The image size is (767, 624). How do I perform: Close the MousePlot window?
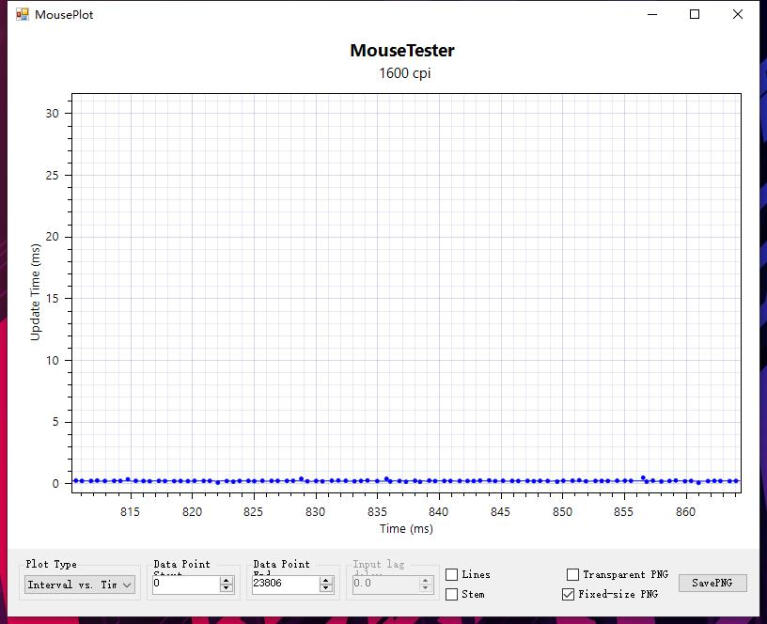point(738,15)
